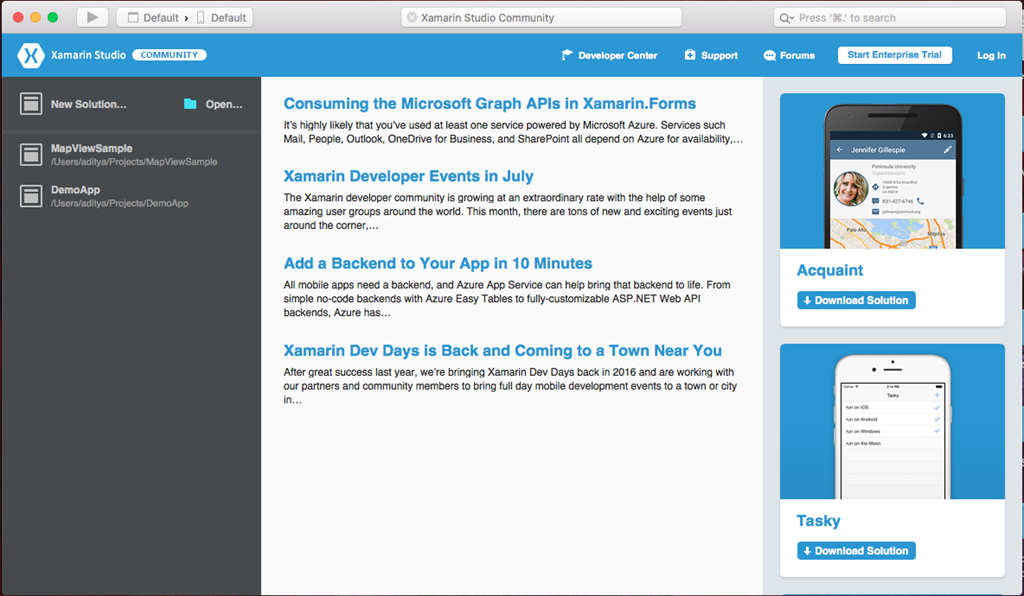
Task: Download the Tasky sample solution
Action: pos(856,551)
